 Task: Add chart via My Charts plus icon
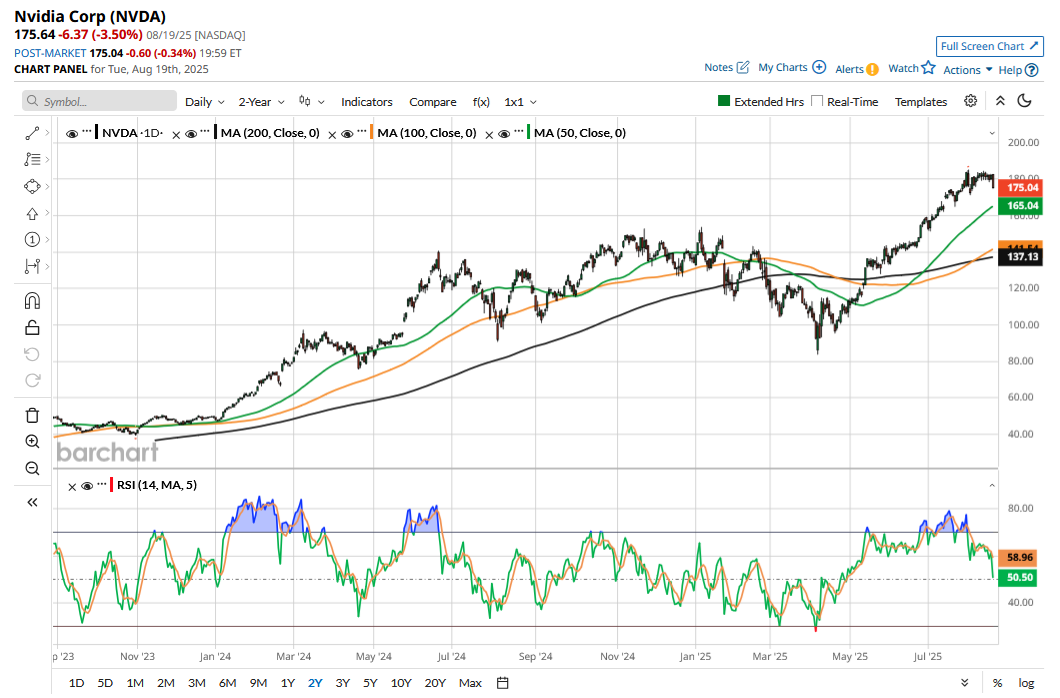[x=819, y=67]
